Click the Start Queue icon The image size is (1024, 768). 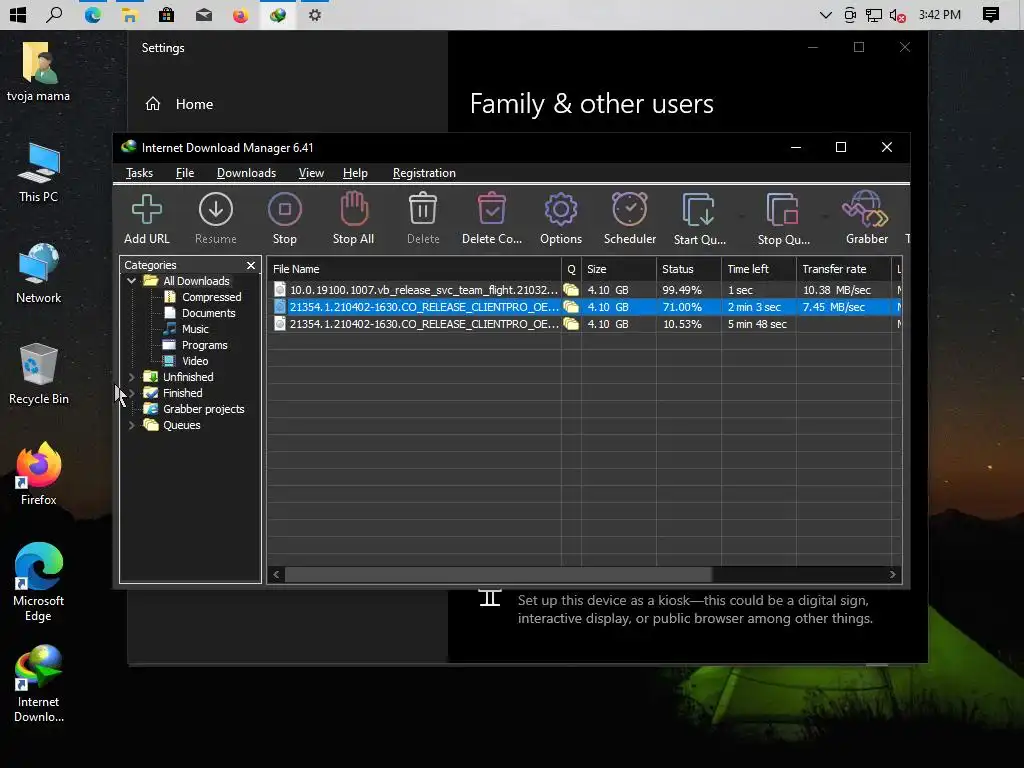[699, 218]
